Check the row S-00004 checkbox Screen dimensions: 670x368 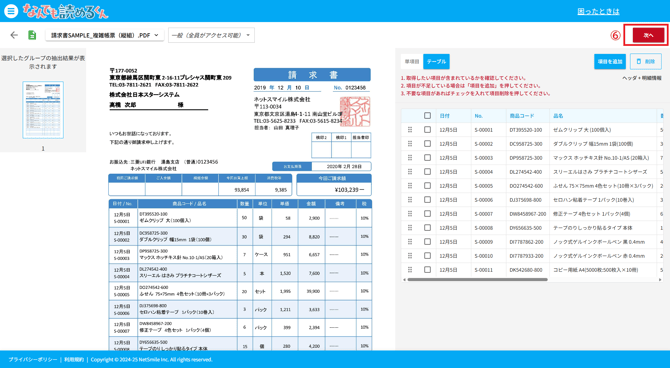tap(427, 171)
